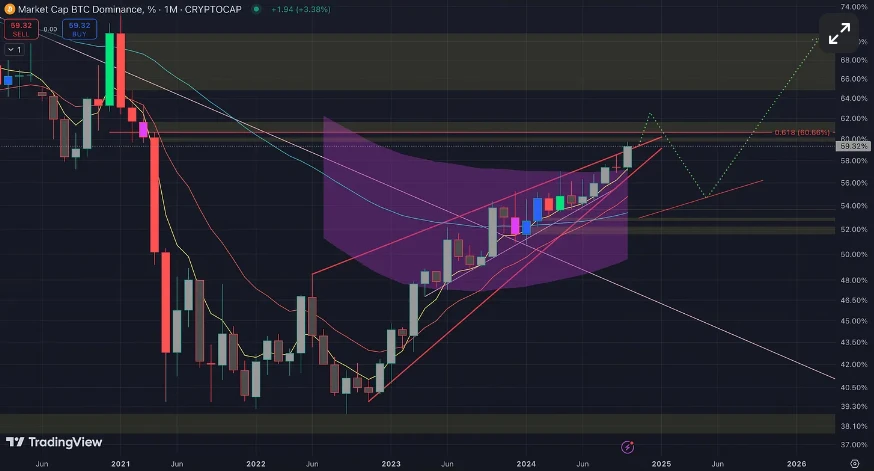Click the 0.03 spread value
This screenshot has height=471, width=874.
(50, 30)
